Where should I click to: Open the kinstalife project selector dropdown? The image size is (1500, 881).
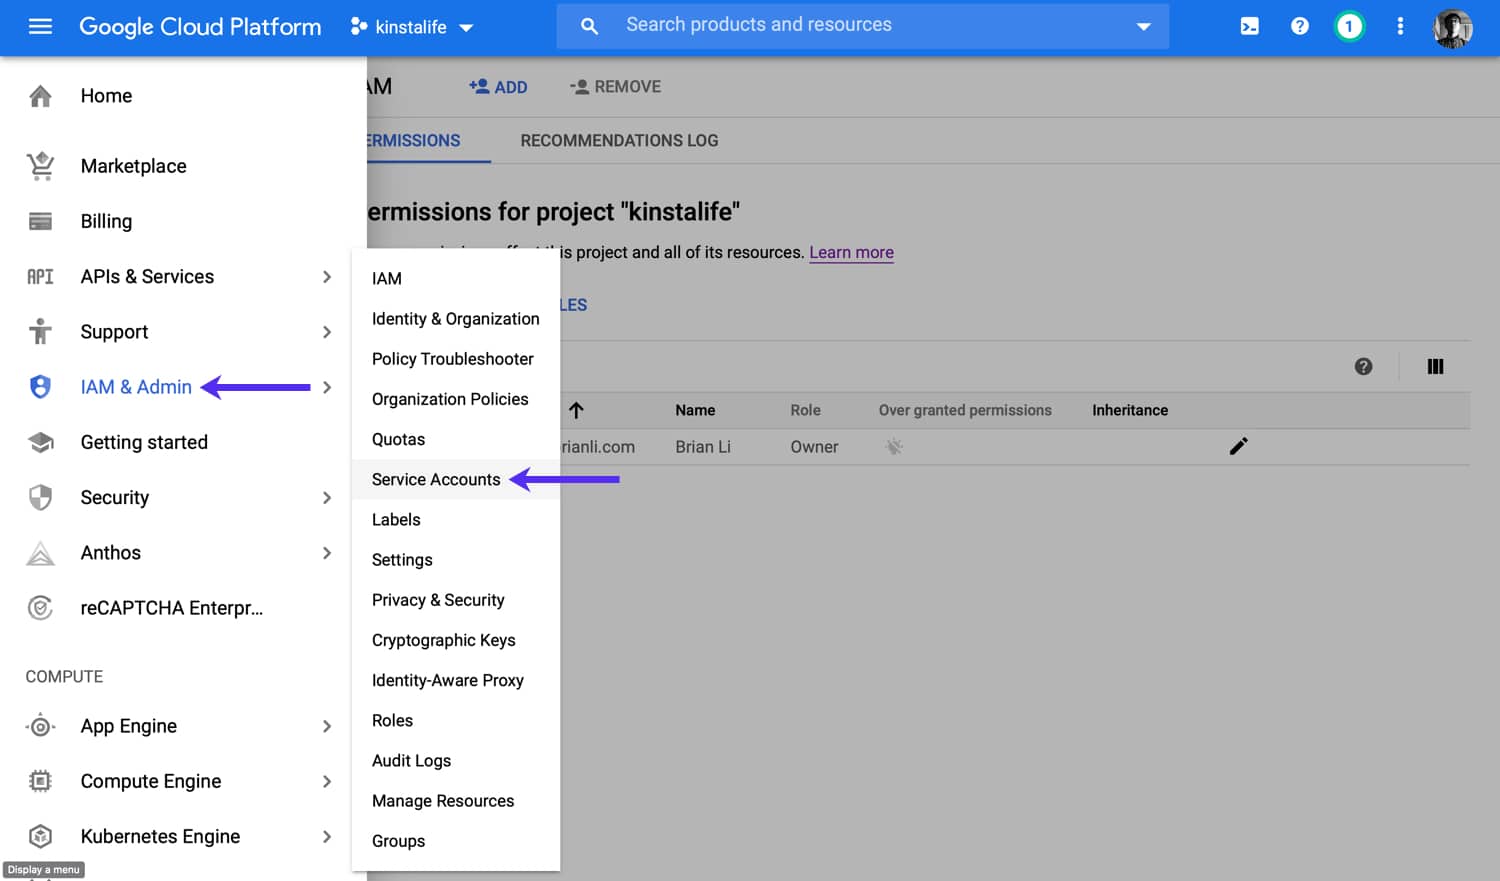(x=412, y=27)
